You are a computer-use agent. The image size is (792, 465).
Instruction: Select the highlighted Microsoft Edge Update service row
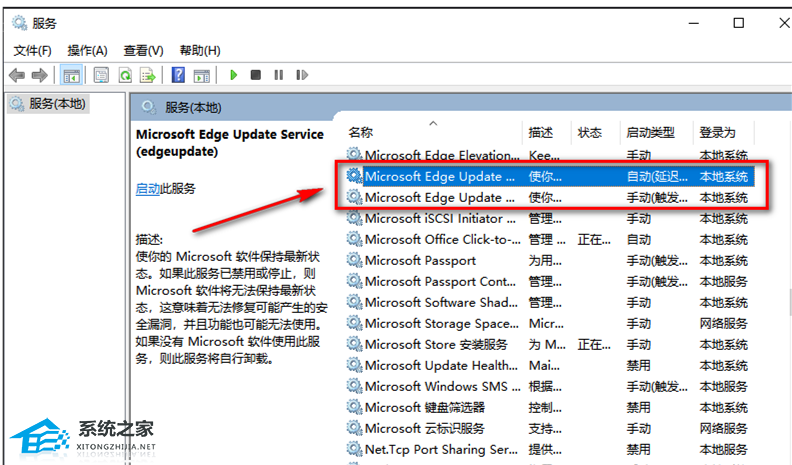pos(550,176)
